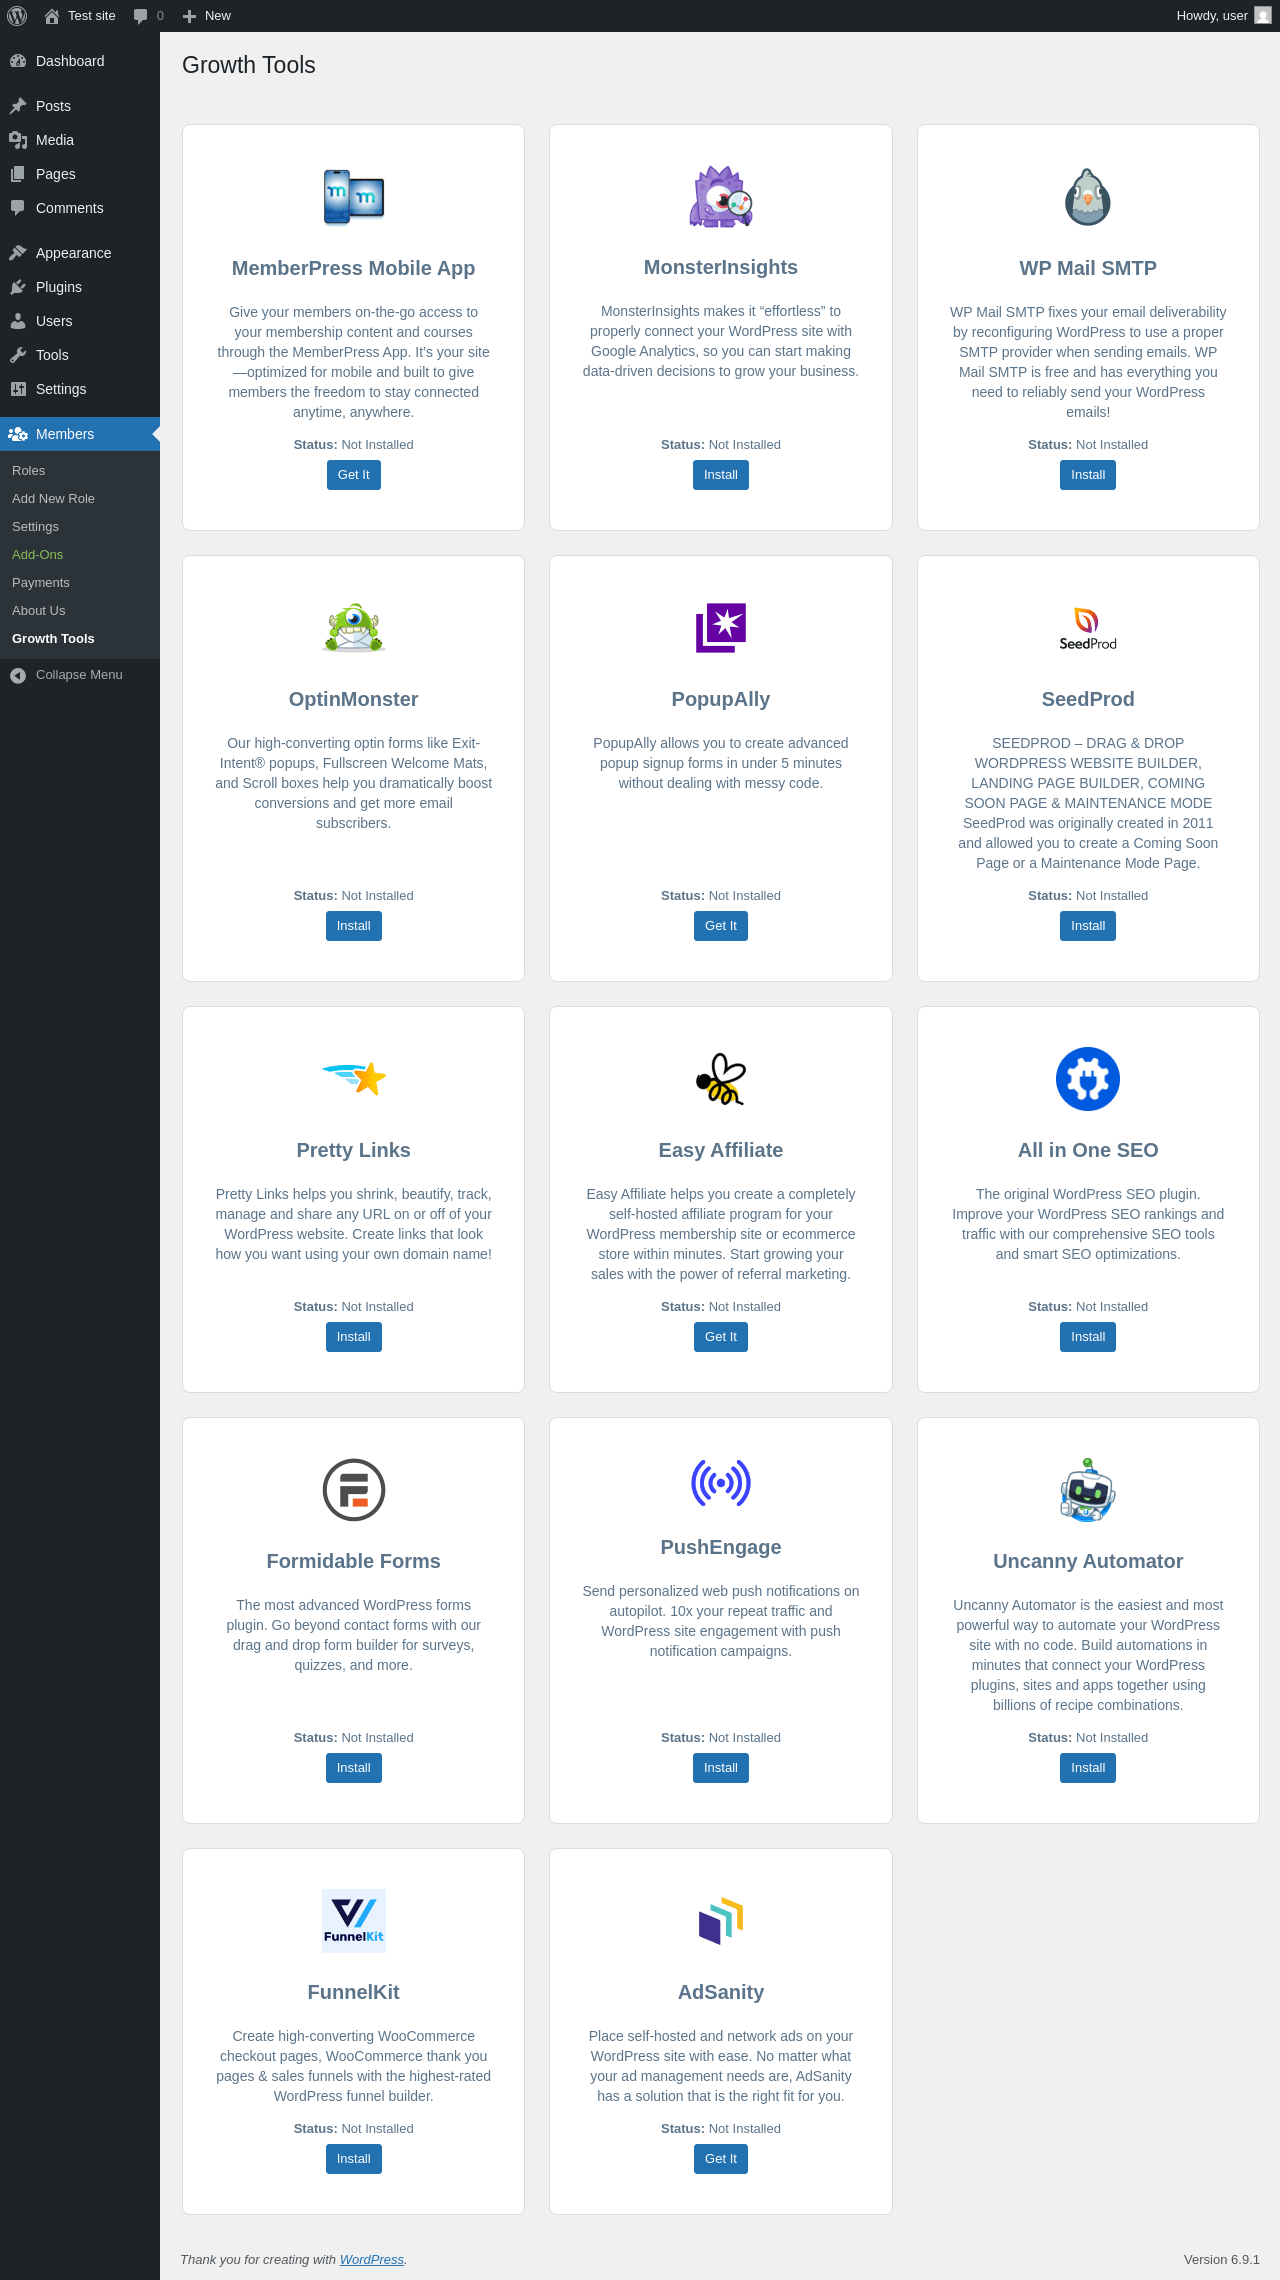
Task: Install WP Mail SMTP
Action: 1088,475
